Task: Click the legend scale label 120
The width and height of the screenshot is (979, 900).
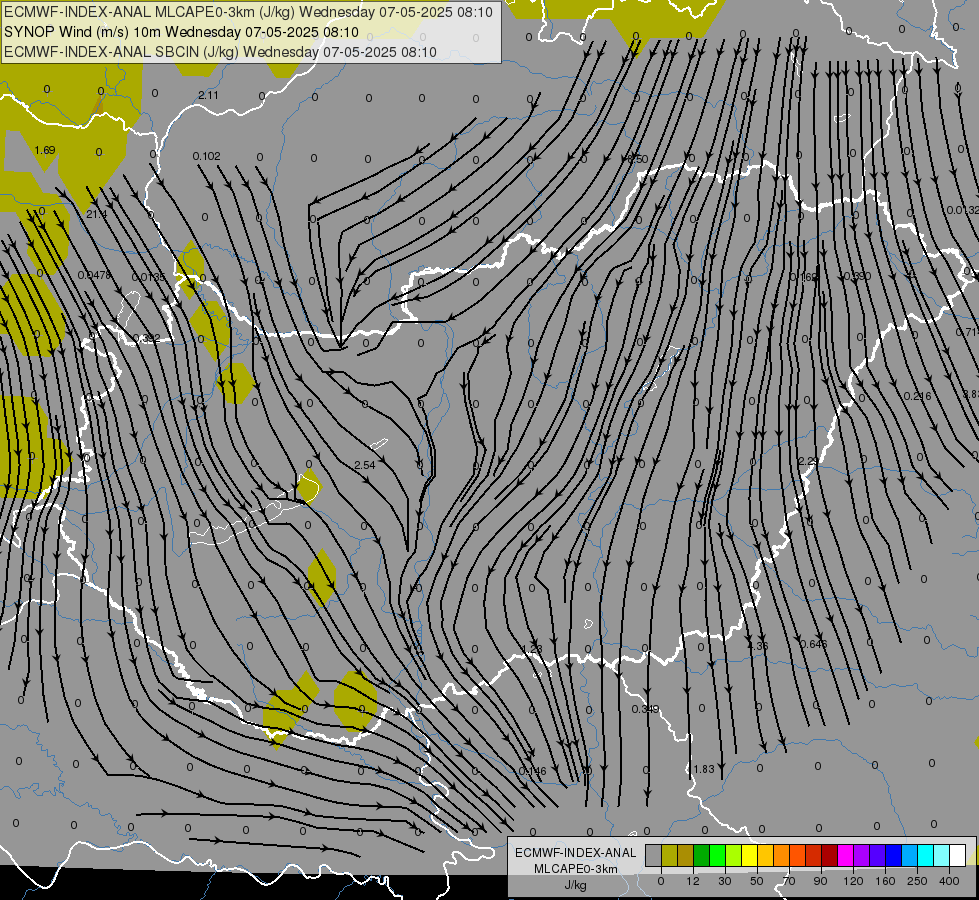Action: (x=853, y=881)
